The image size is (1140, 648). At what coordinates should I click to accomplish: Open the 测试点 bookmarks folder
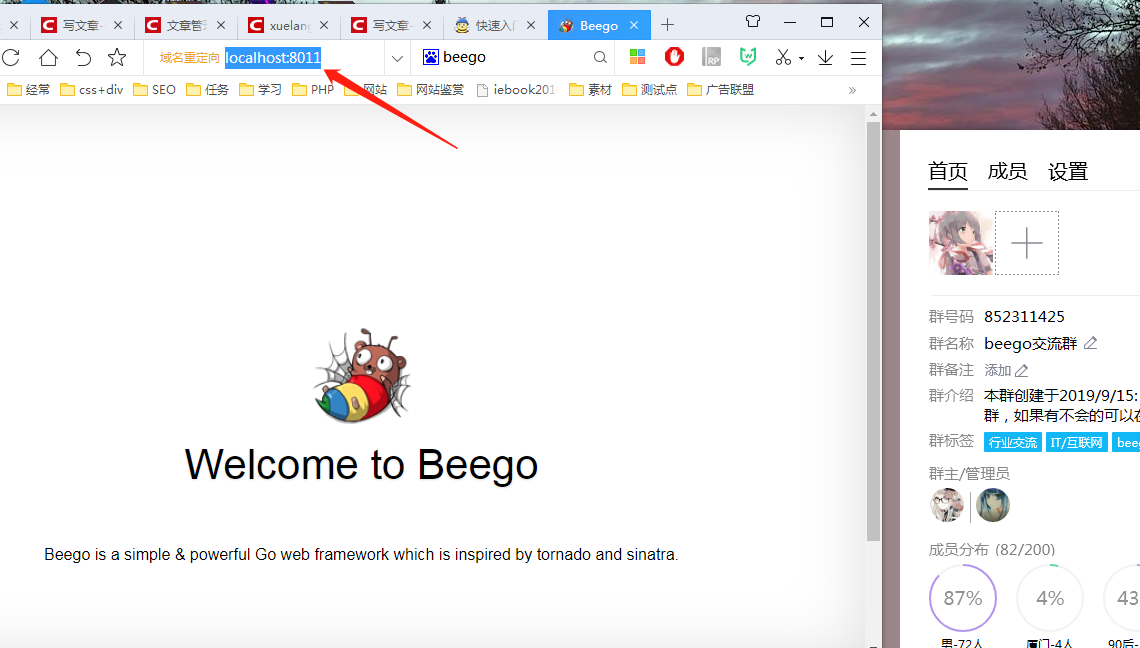650,89
